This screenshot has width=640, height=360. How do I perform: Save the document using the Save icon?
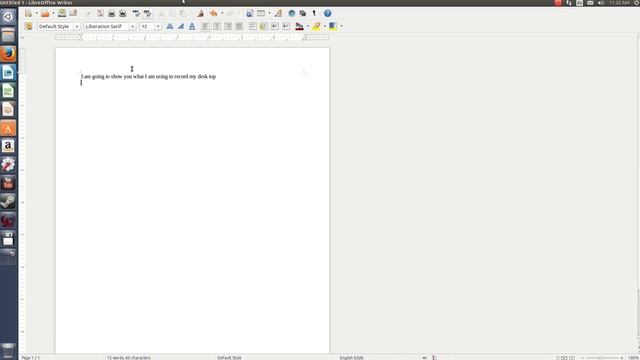pos(62,13)
